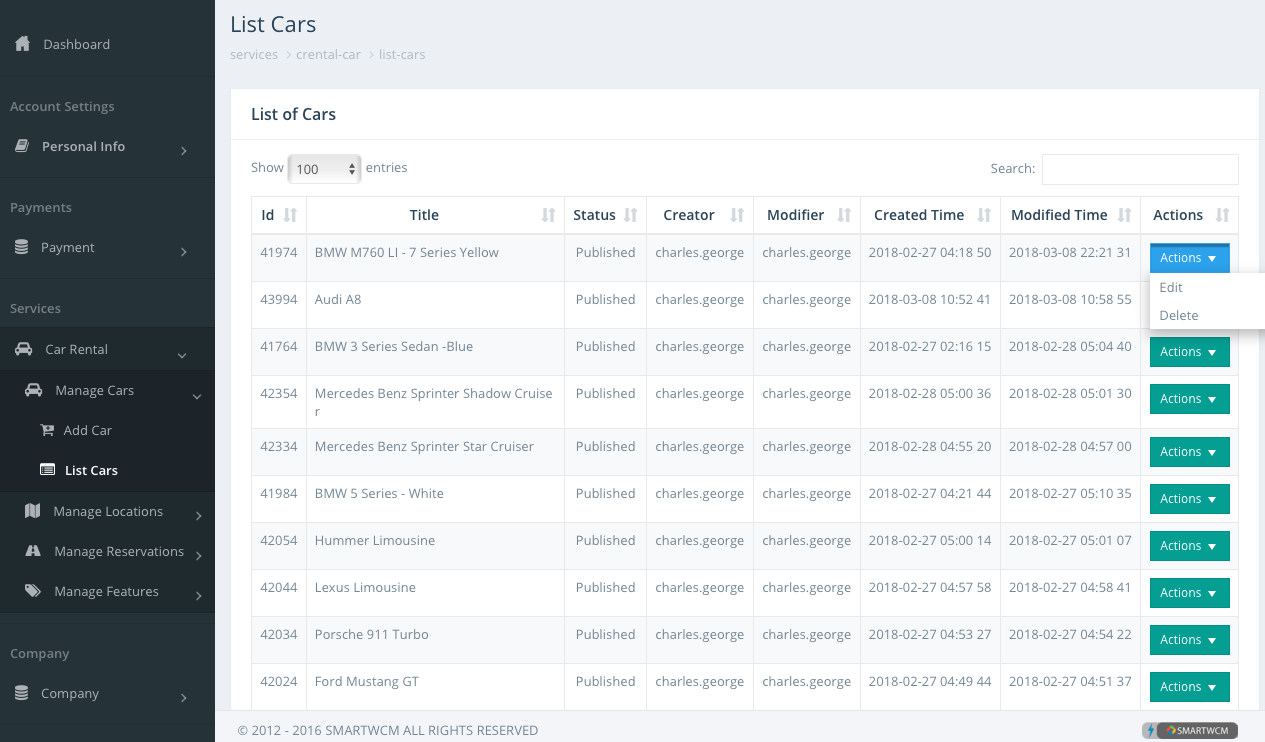Click the Audi A8 title cell
This screenshot has width=1265, height=742.
[436, 305]
